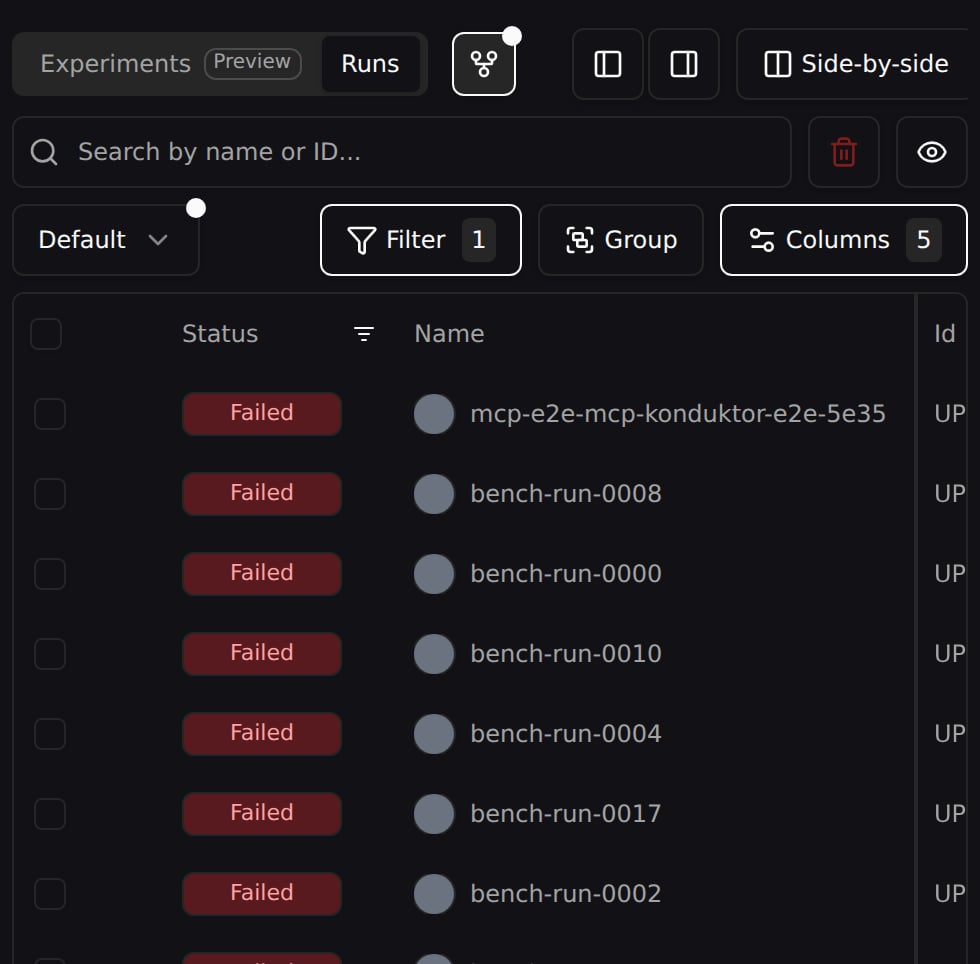This screenshot has width=980, height=964.
Task: Open run bench-run-0017
Action: tap(566, 814)
